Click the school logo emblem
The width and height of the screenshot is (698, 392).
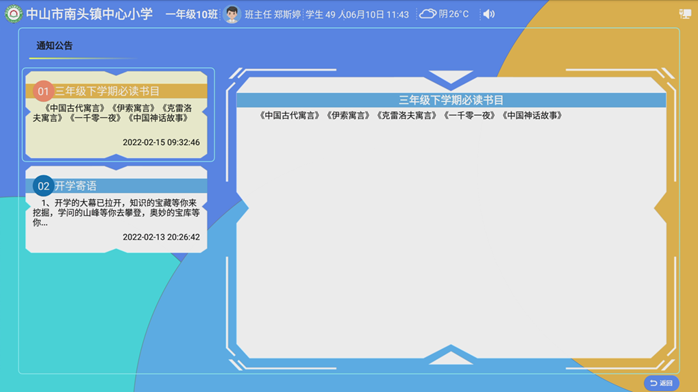click(x=13, y=14)
